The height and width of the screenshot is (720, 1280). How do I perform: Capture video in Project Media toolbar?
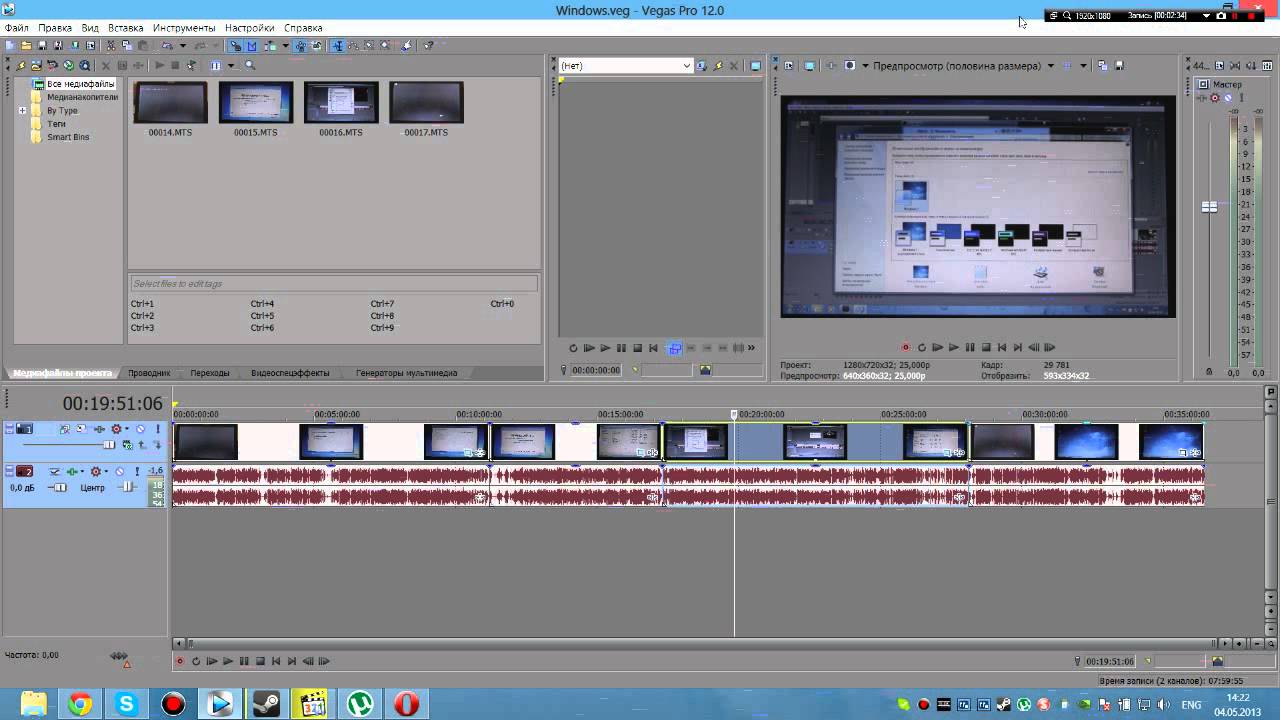36,65
